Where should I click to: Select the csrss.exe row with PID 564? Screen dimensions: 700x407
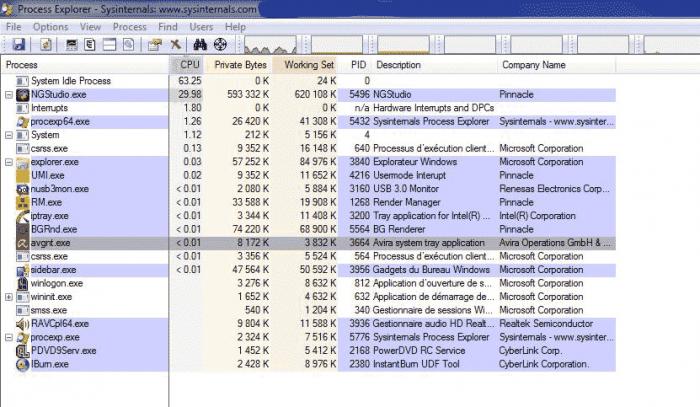[308, 256]
